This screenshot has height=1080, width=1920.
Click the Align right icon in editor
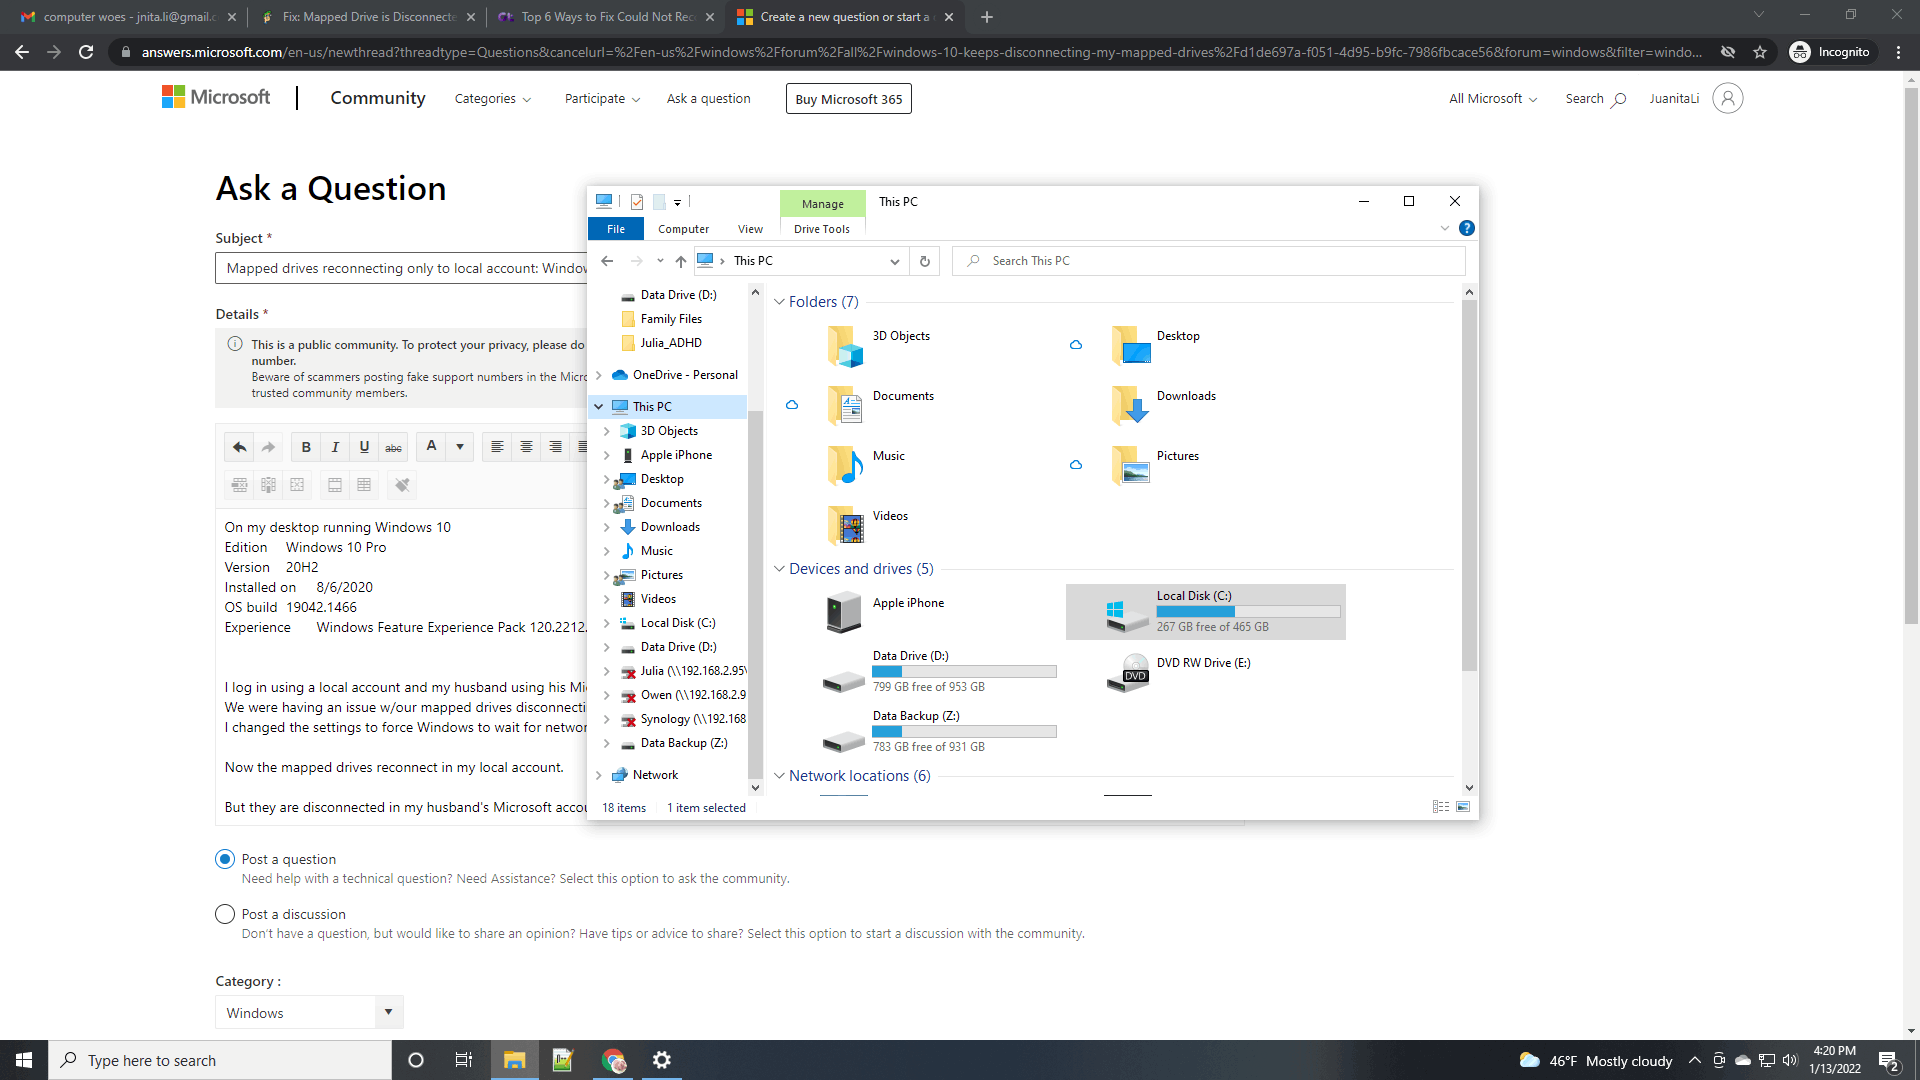pyautogui.click(x=555, y=447)
